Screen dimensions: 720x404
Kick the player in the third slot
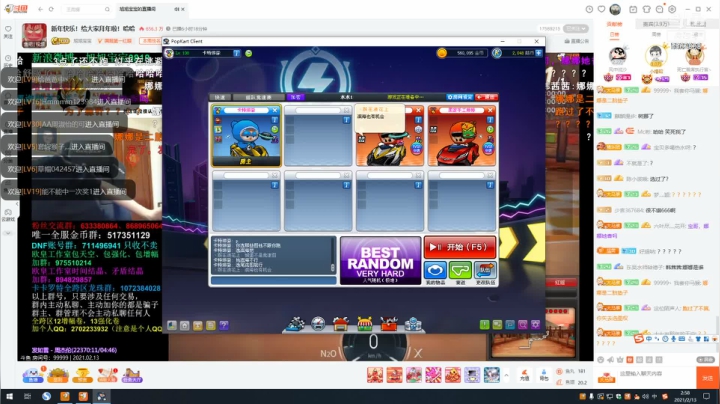[x=418, y=110]
